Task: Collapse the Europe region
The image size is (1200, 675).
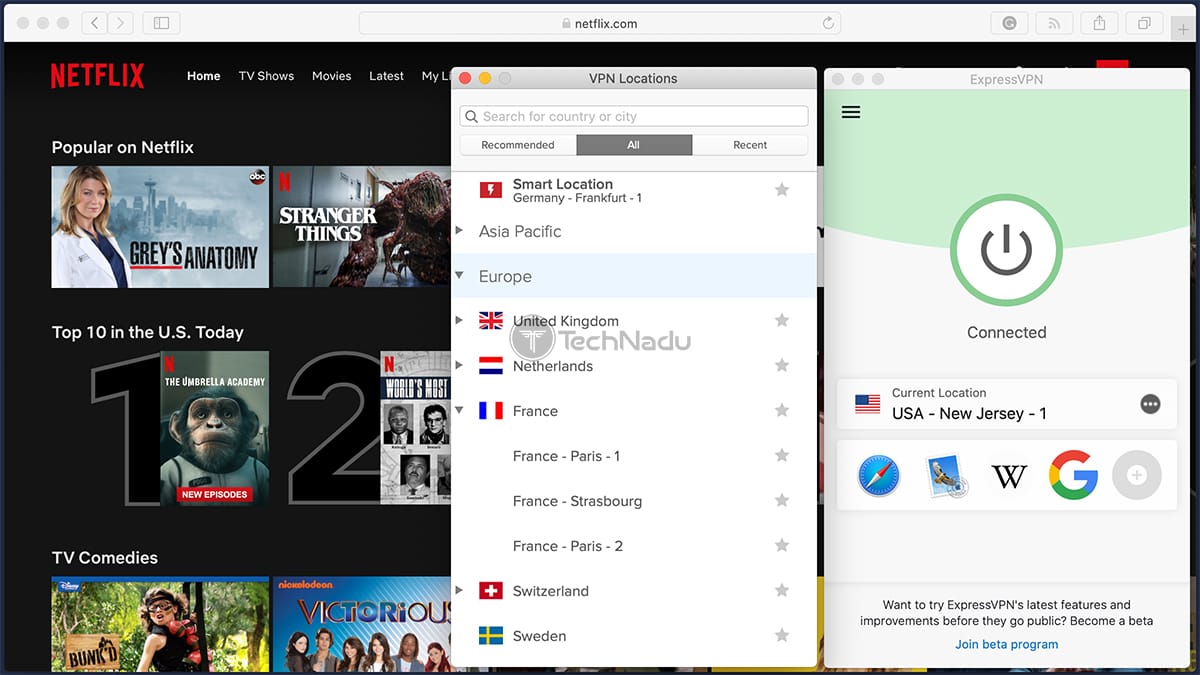Action: tap(459, 276)
